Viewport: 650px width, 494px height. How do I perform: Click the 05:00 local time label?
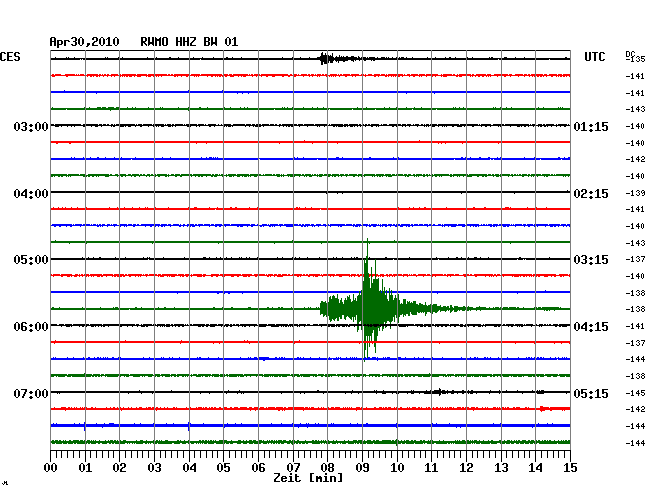31,260
